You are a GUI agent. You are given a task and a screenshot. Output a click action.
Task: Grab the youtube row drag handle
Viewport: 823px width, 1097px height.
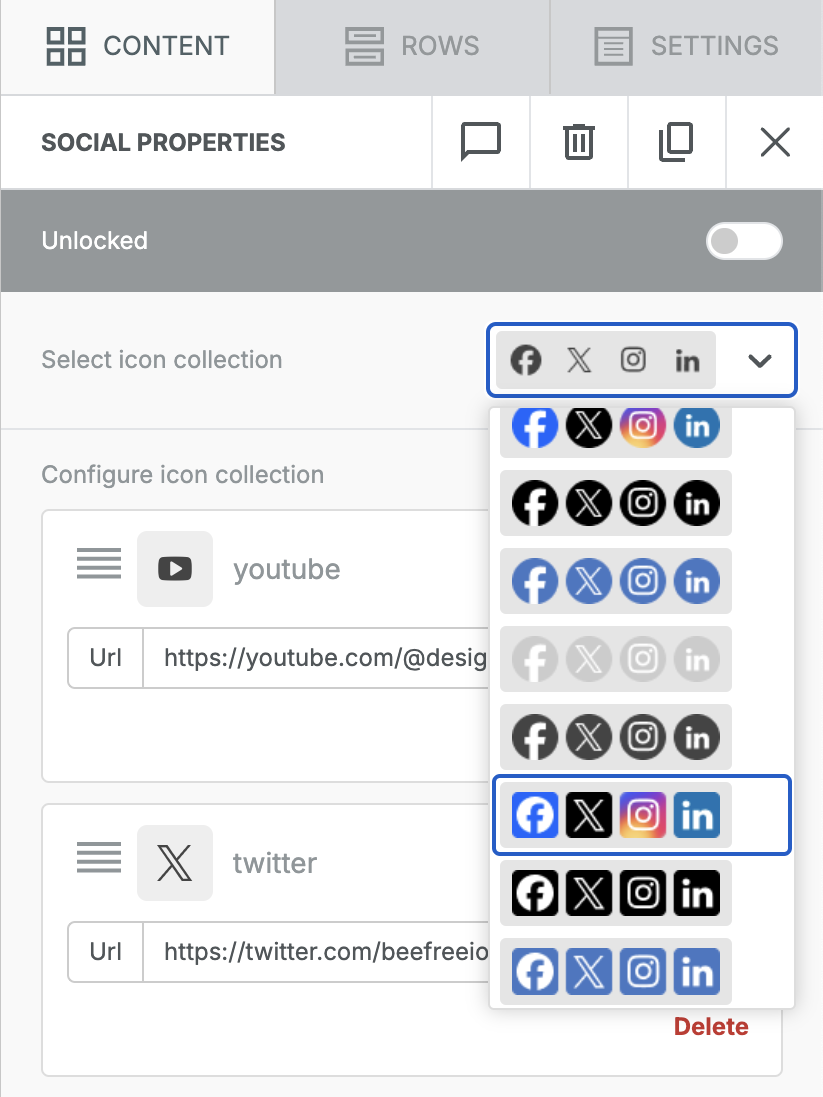pos(99,564)
